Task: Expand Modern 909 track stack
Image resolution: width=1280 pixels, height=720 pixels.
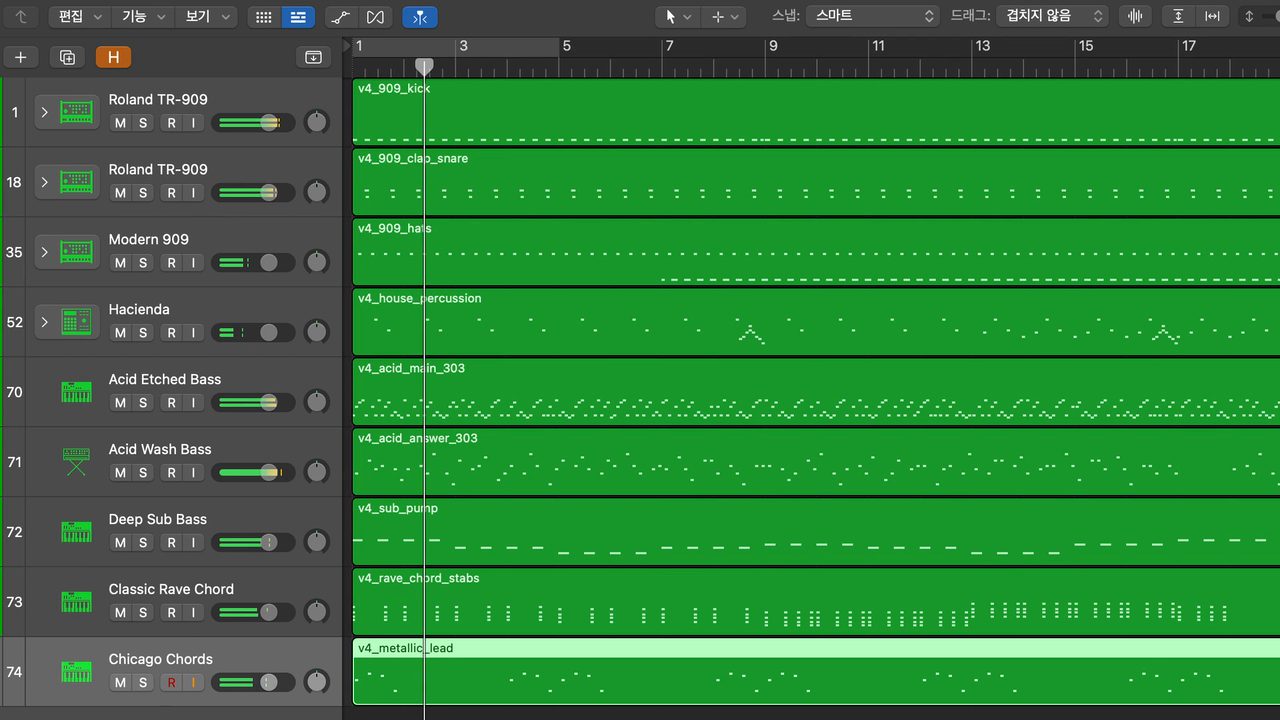Action: click(x=44, y=252)
